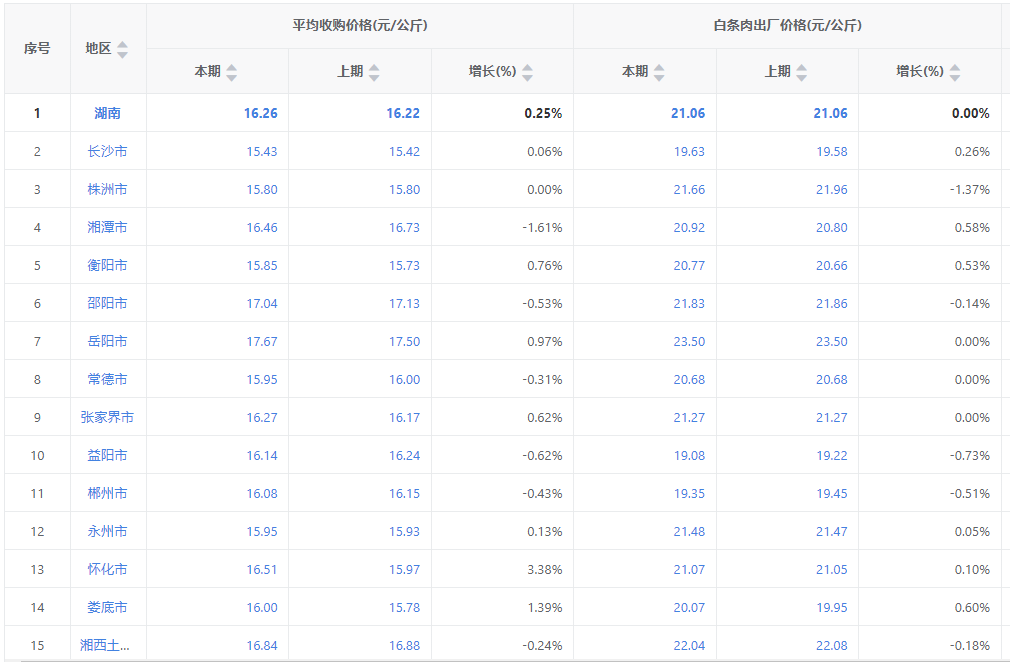This screenshot has height=662, width=1010.
Task: Open the 湖南 region link
Action: click(108, 113)
